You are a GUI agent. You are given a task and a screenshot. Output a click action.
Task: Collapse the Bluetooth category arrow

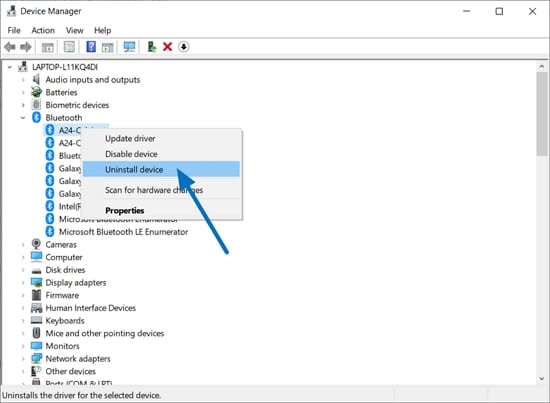point(23,118)
